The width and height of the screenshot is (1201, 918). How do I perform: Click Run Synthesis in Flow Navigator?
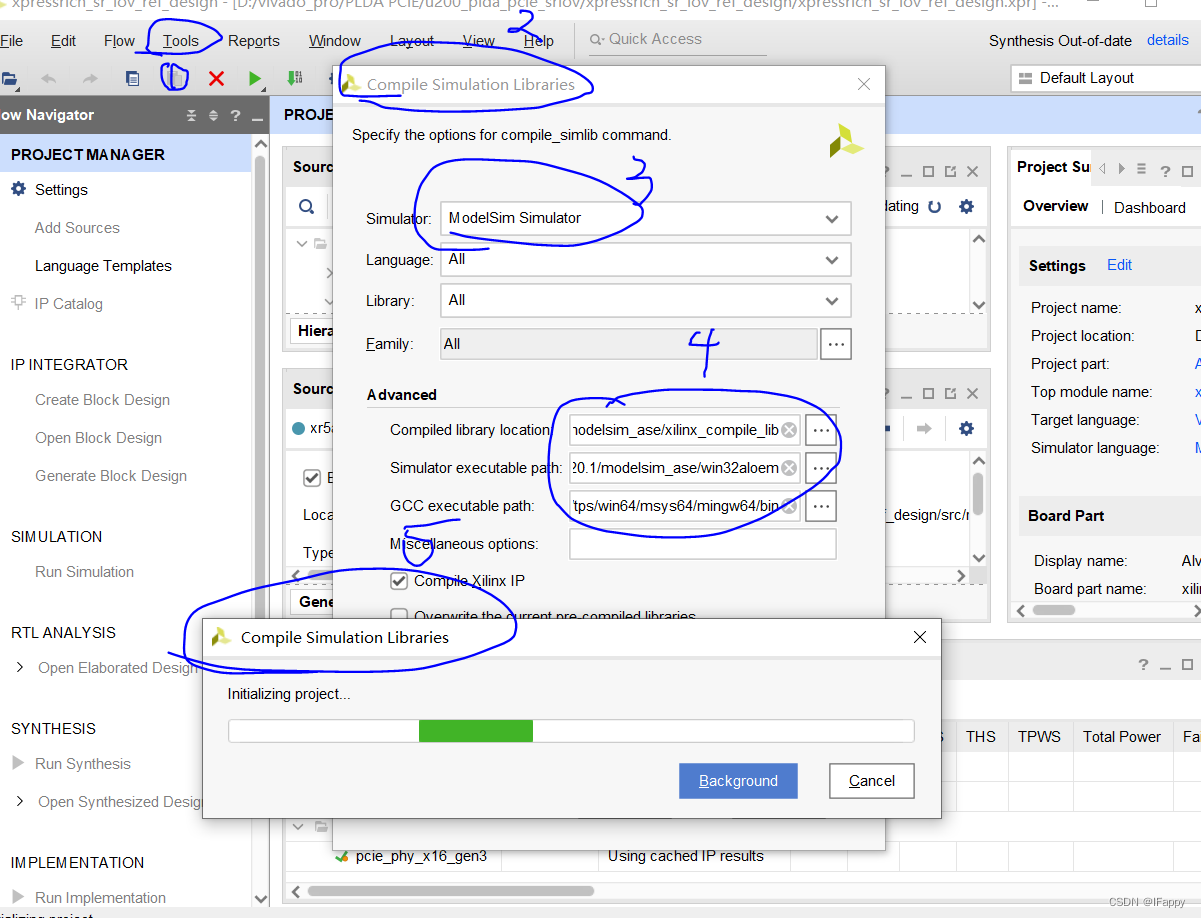pyautogui.click(x=82, y=764)
